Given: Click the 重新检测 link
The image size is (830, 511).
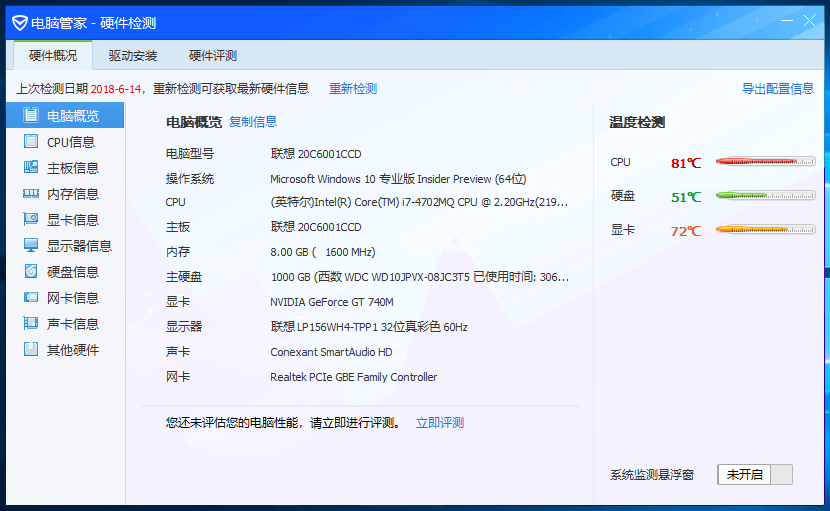Looking at the screenshot, I should 353,88.
